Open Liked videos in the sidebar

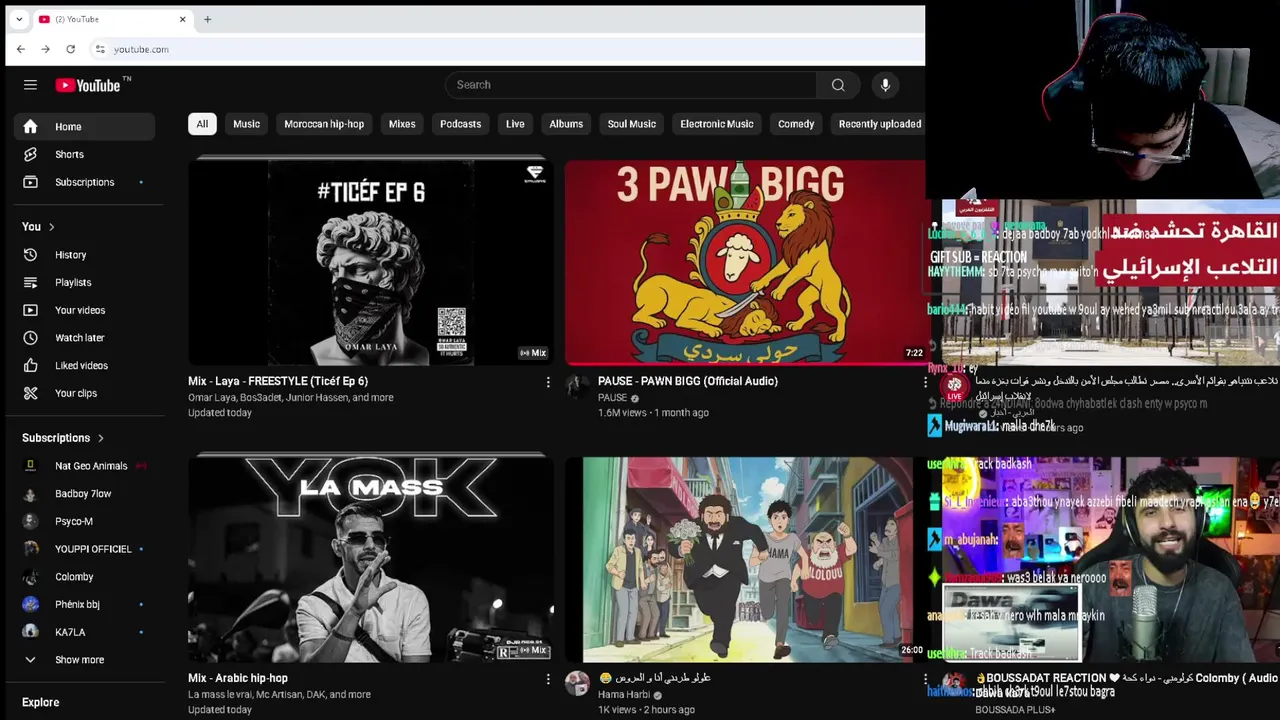(x=84, y=366)
